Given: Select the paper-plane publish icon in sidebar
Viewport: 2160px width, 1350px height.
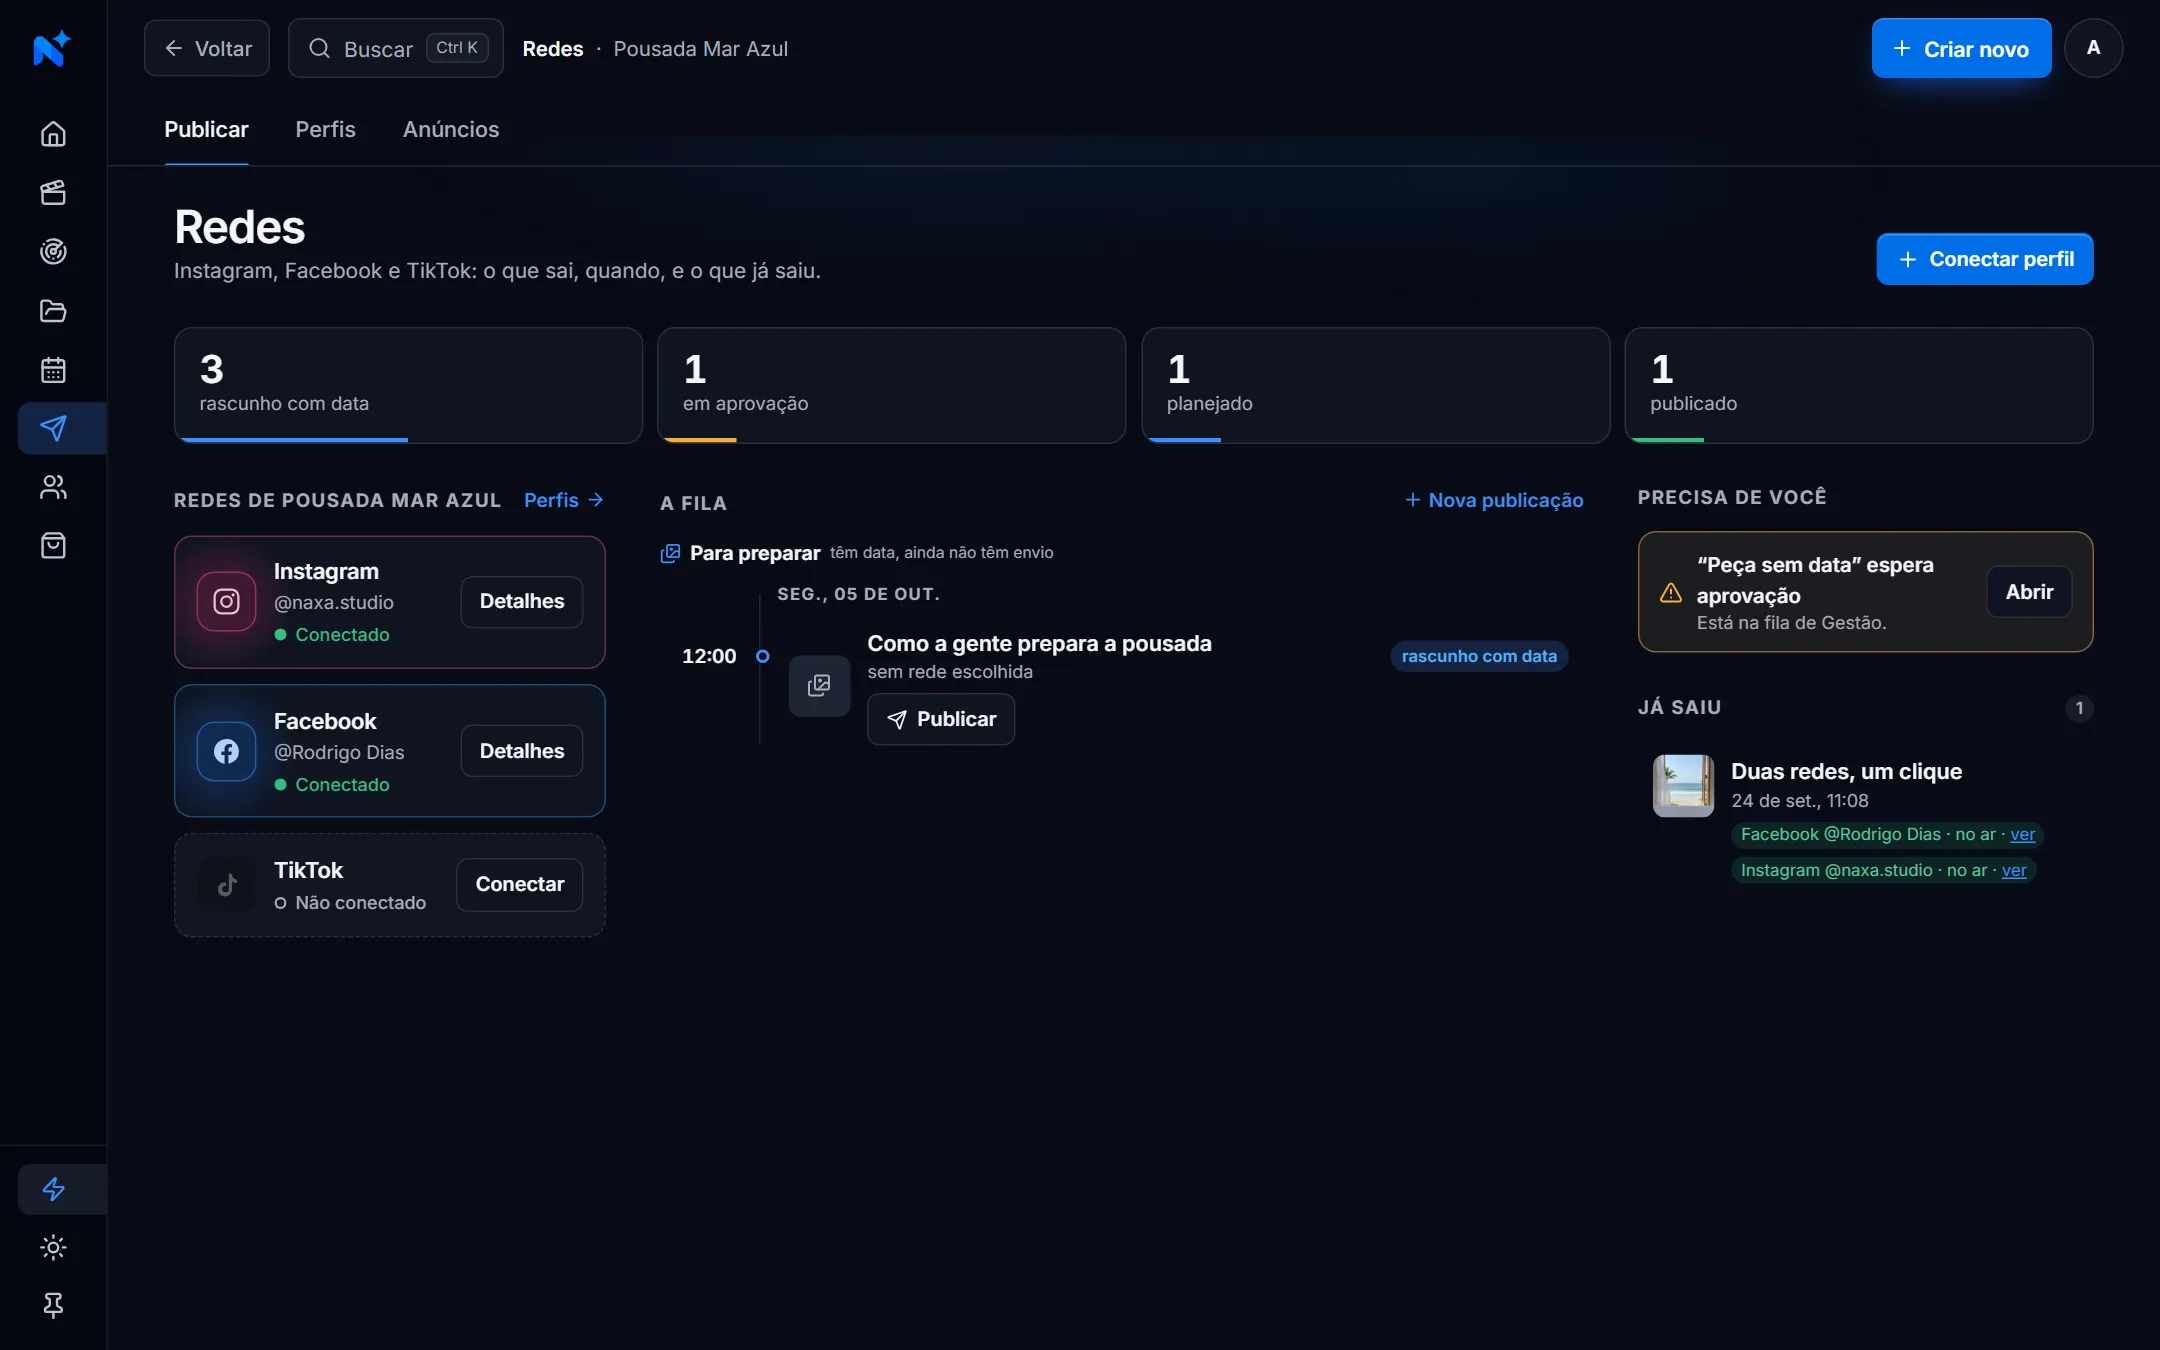Looking at the screenshot, I should click(53, 428).
